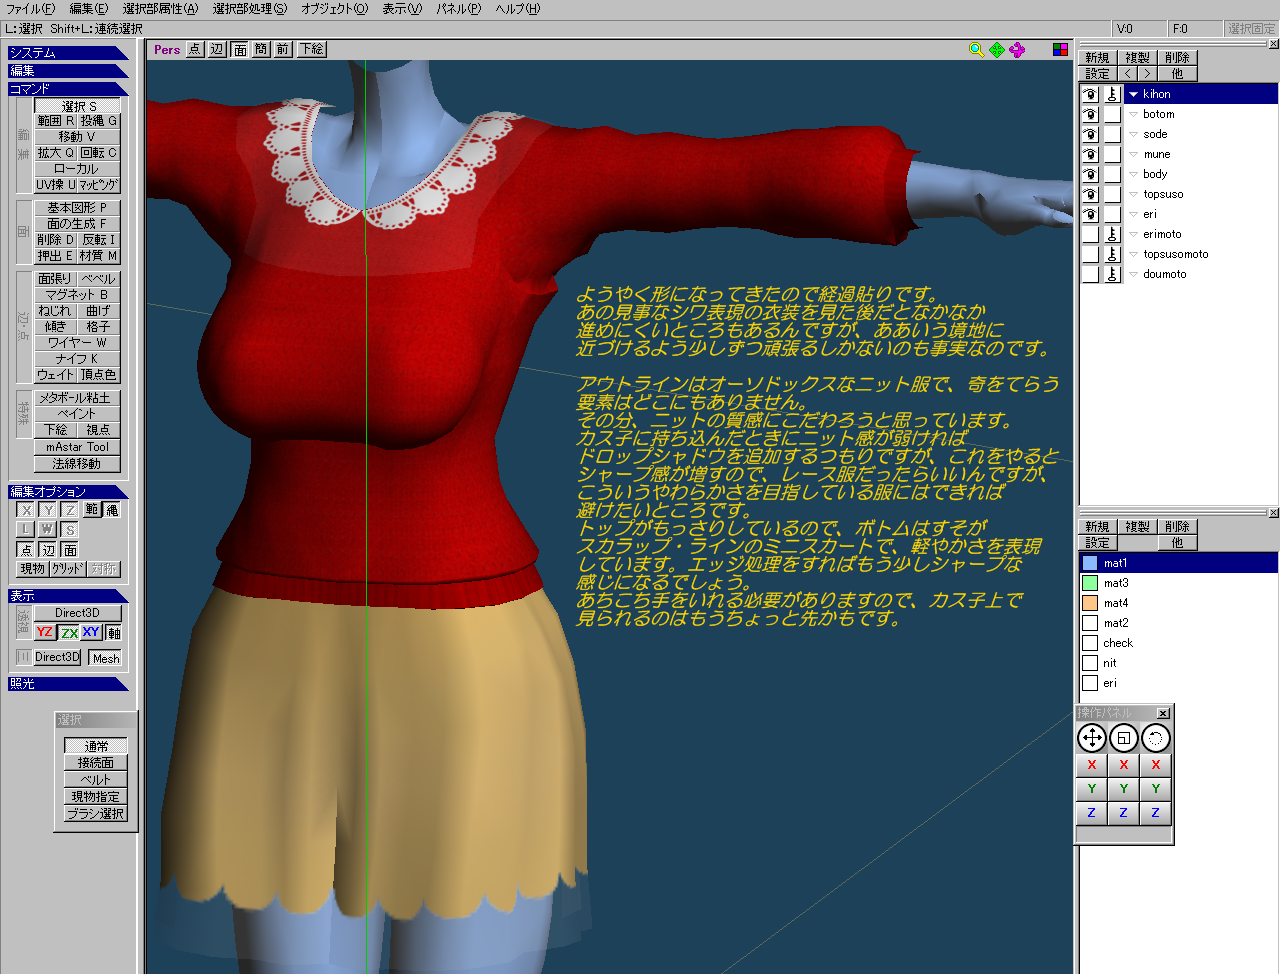Select the rotate icon in 操作パネル
Viewport: 1280px width, 974px height.
point(1155,738)
